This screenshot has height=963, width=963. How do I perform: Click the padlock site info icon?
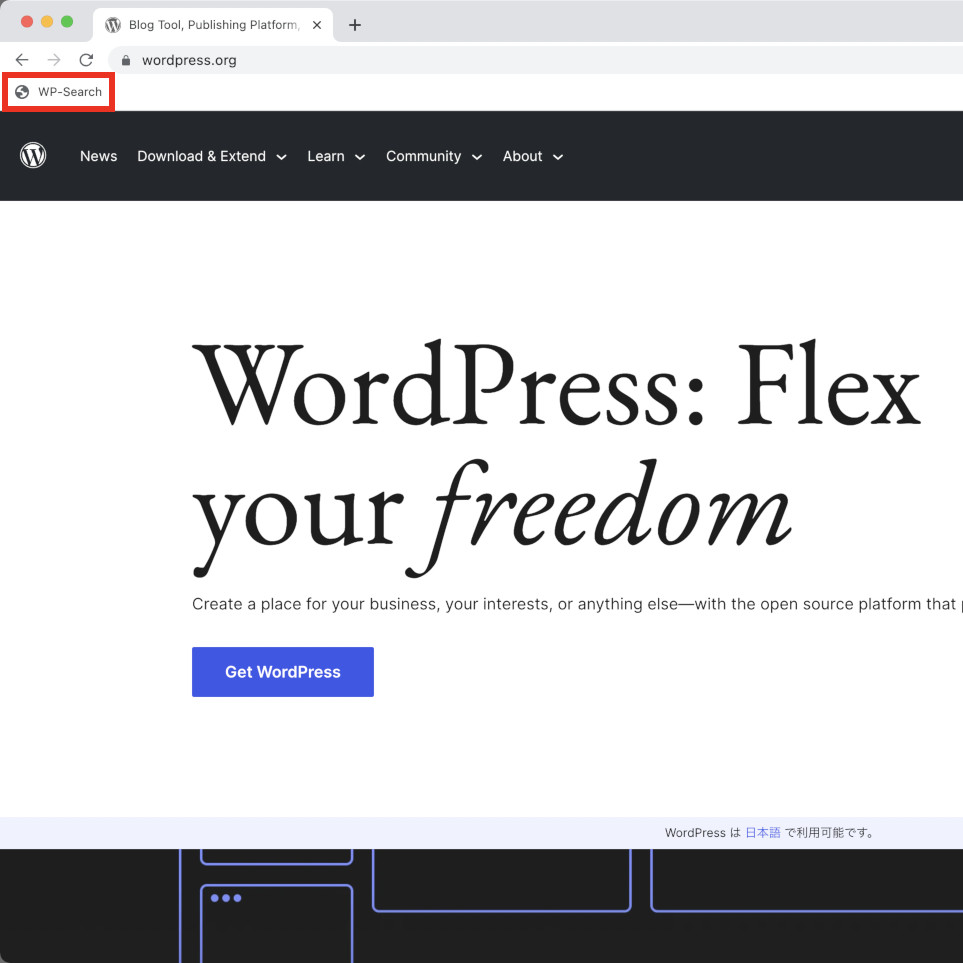(x=126, y=60)
